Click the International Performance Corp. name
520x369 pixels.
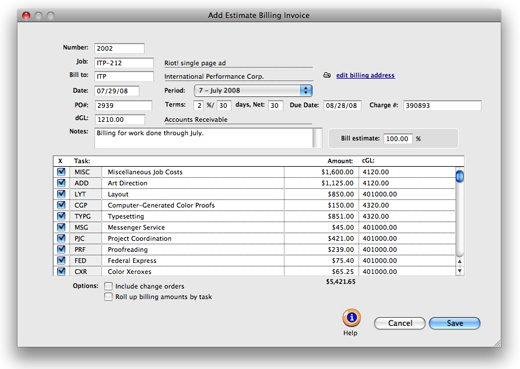214,76
